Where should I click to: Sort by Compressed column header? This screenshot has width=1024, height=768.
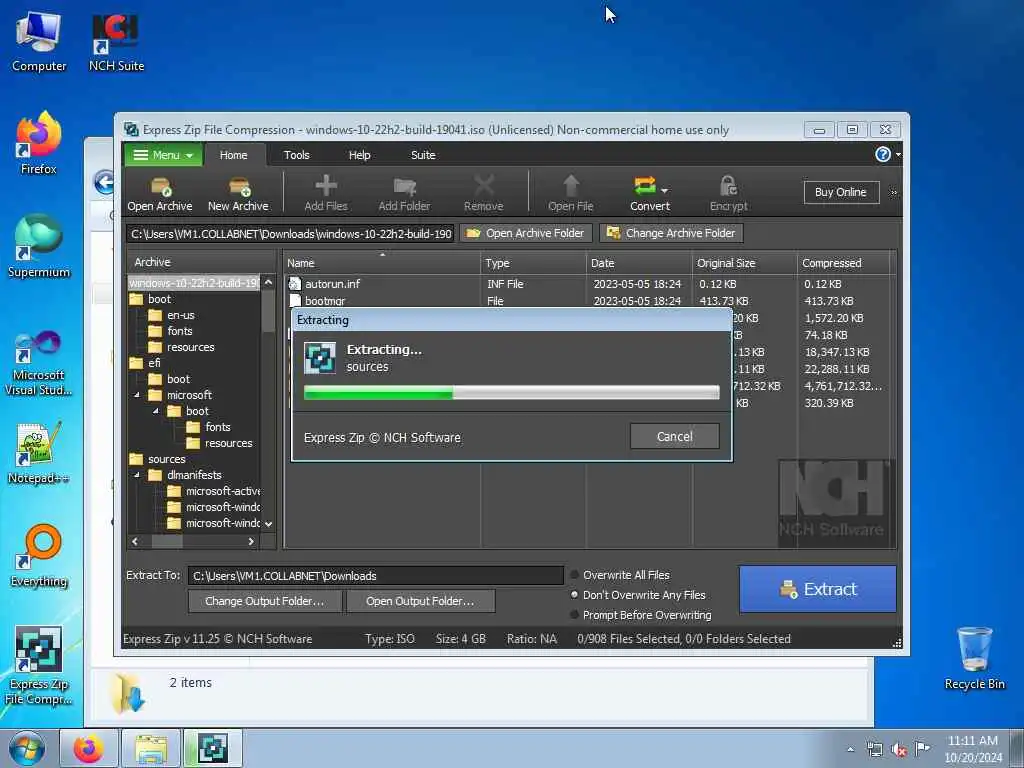point(843,263)
